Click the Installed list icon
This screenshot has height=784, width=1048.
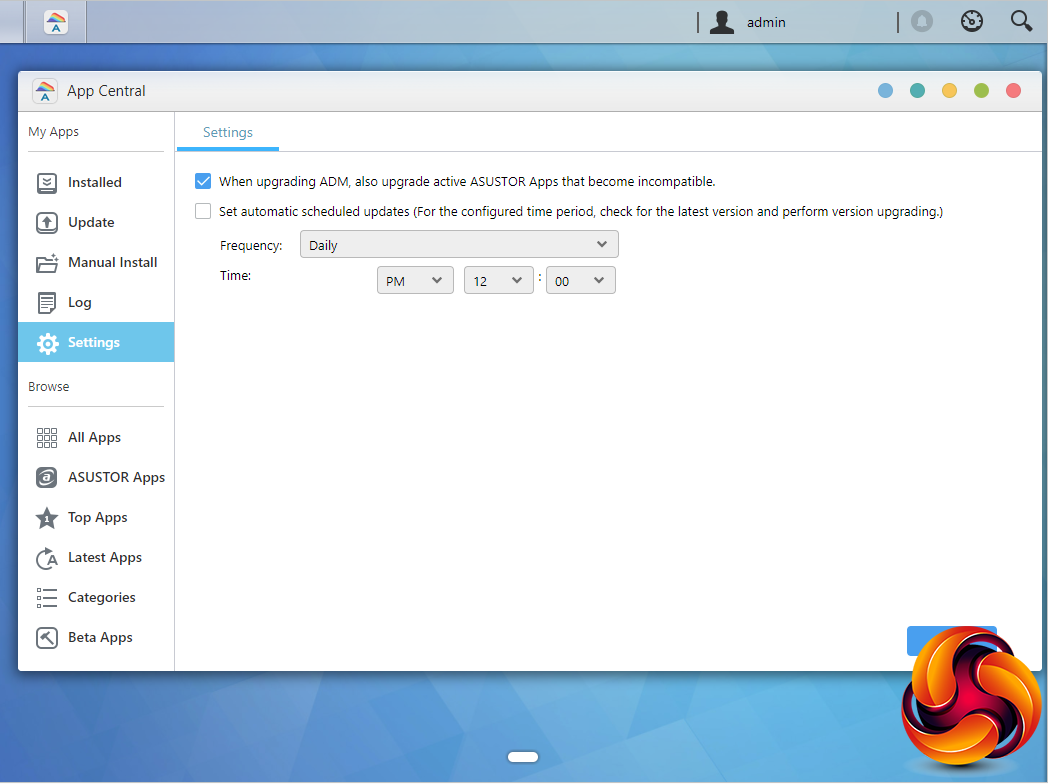click(x=47, y=182)
